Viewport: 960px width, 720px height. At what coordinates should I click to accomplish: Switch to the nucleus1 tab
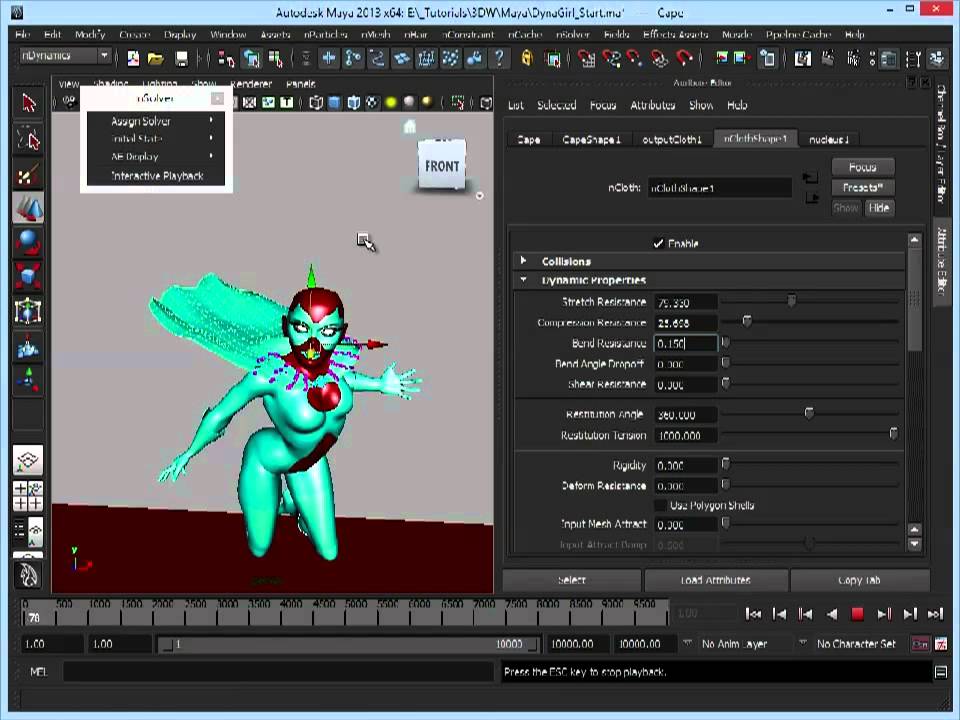click(829, 140)
